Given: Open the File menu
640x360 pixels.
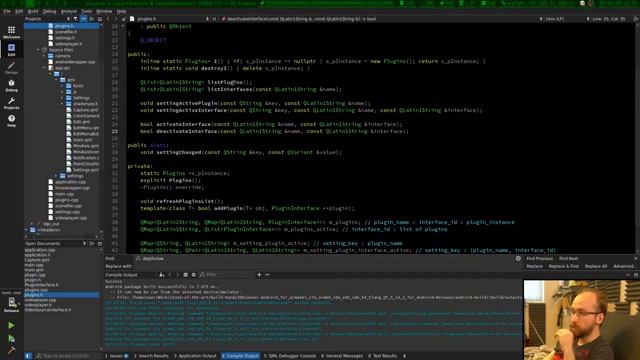Looking at the screenshot, I should [7, 11].
